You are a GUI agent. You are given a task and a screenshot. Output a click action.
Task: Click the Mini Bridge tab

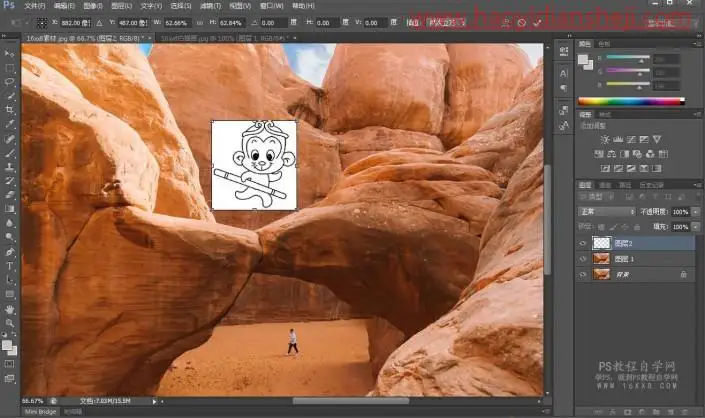(x=40, y=412)
